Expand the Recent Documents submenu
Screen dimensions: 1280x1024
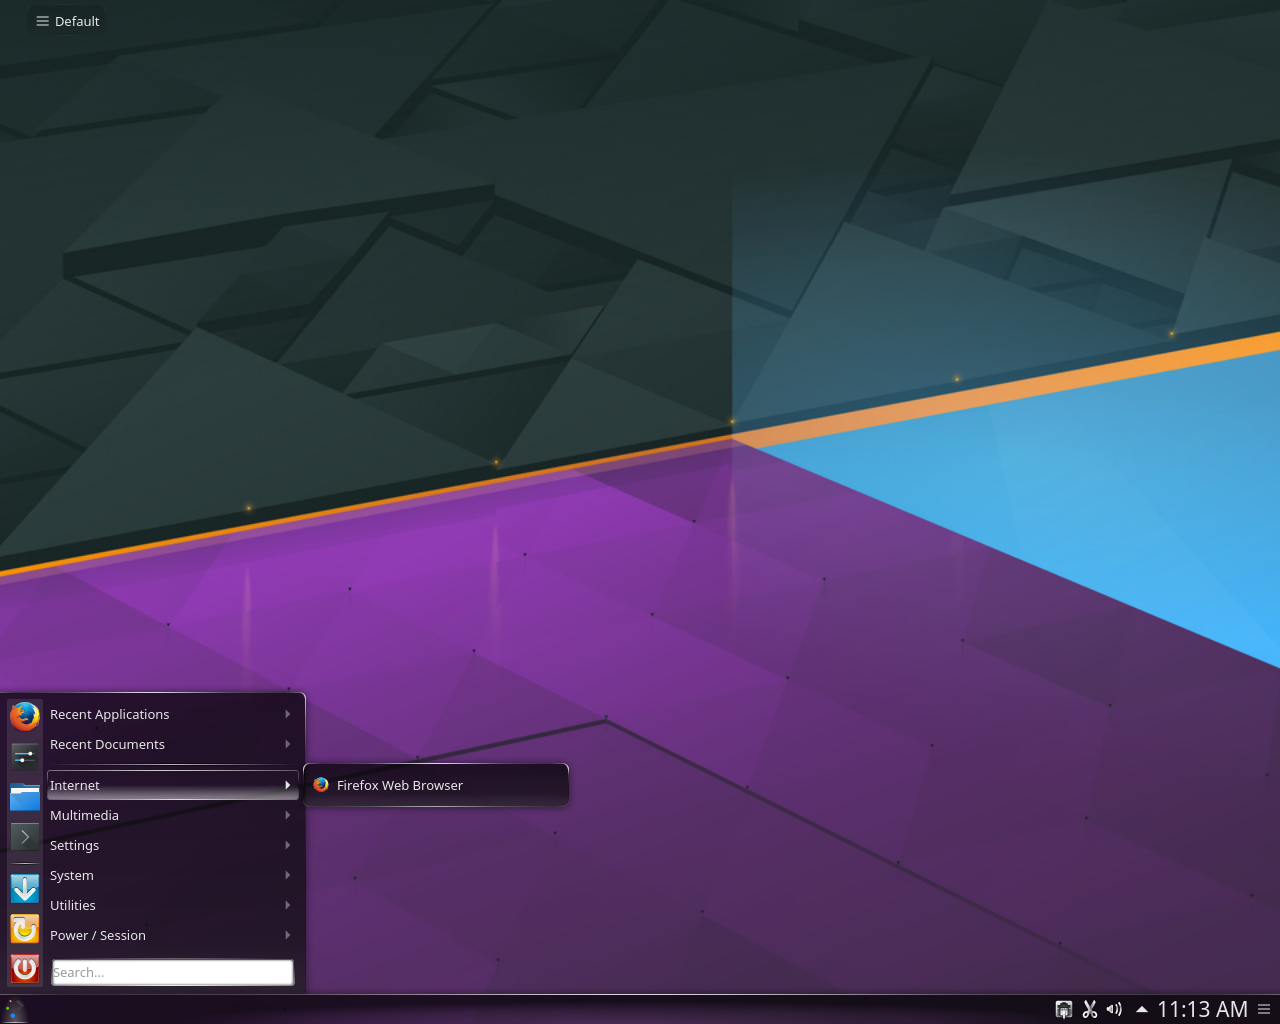172,744
